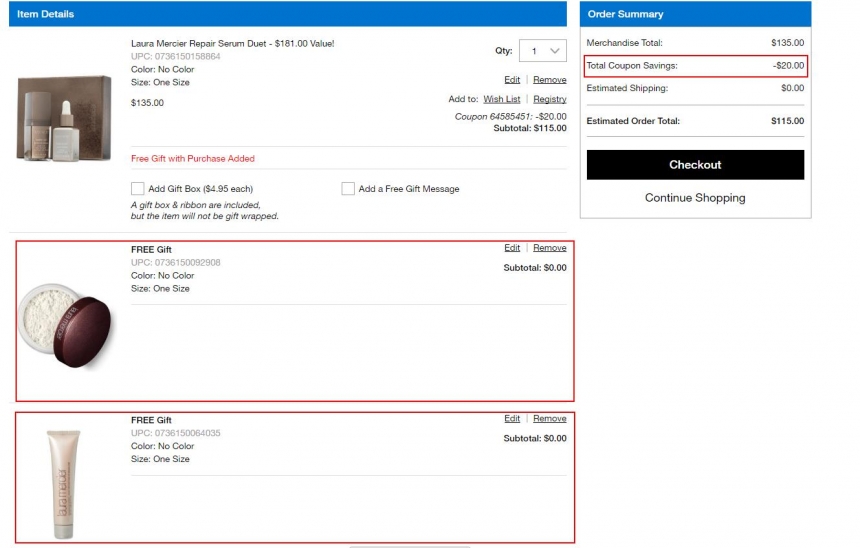Click the $135.00 price under Size
This screenshot has width=860, height=548.
[x=147, y=103]
